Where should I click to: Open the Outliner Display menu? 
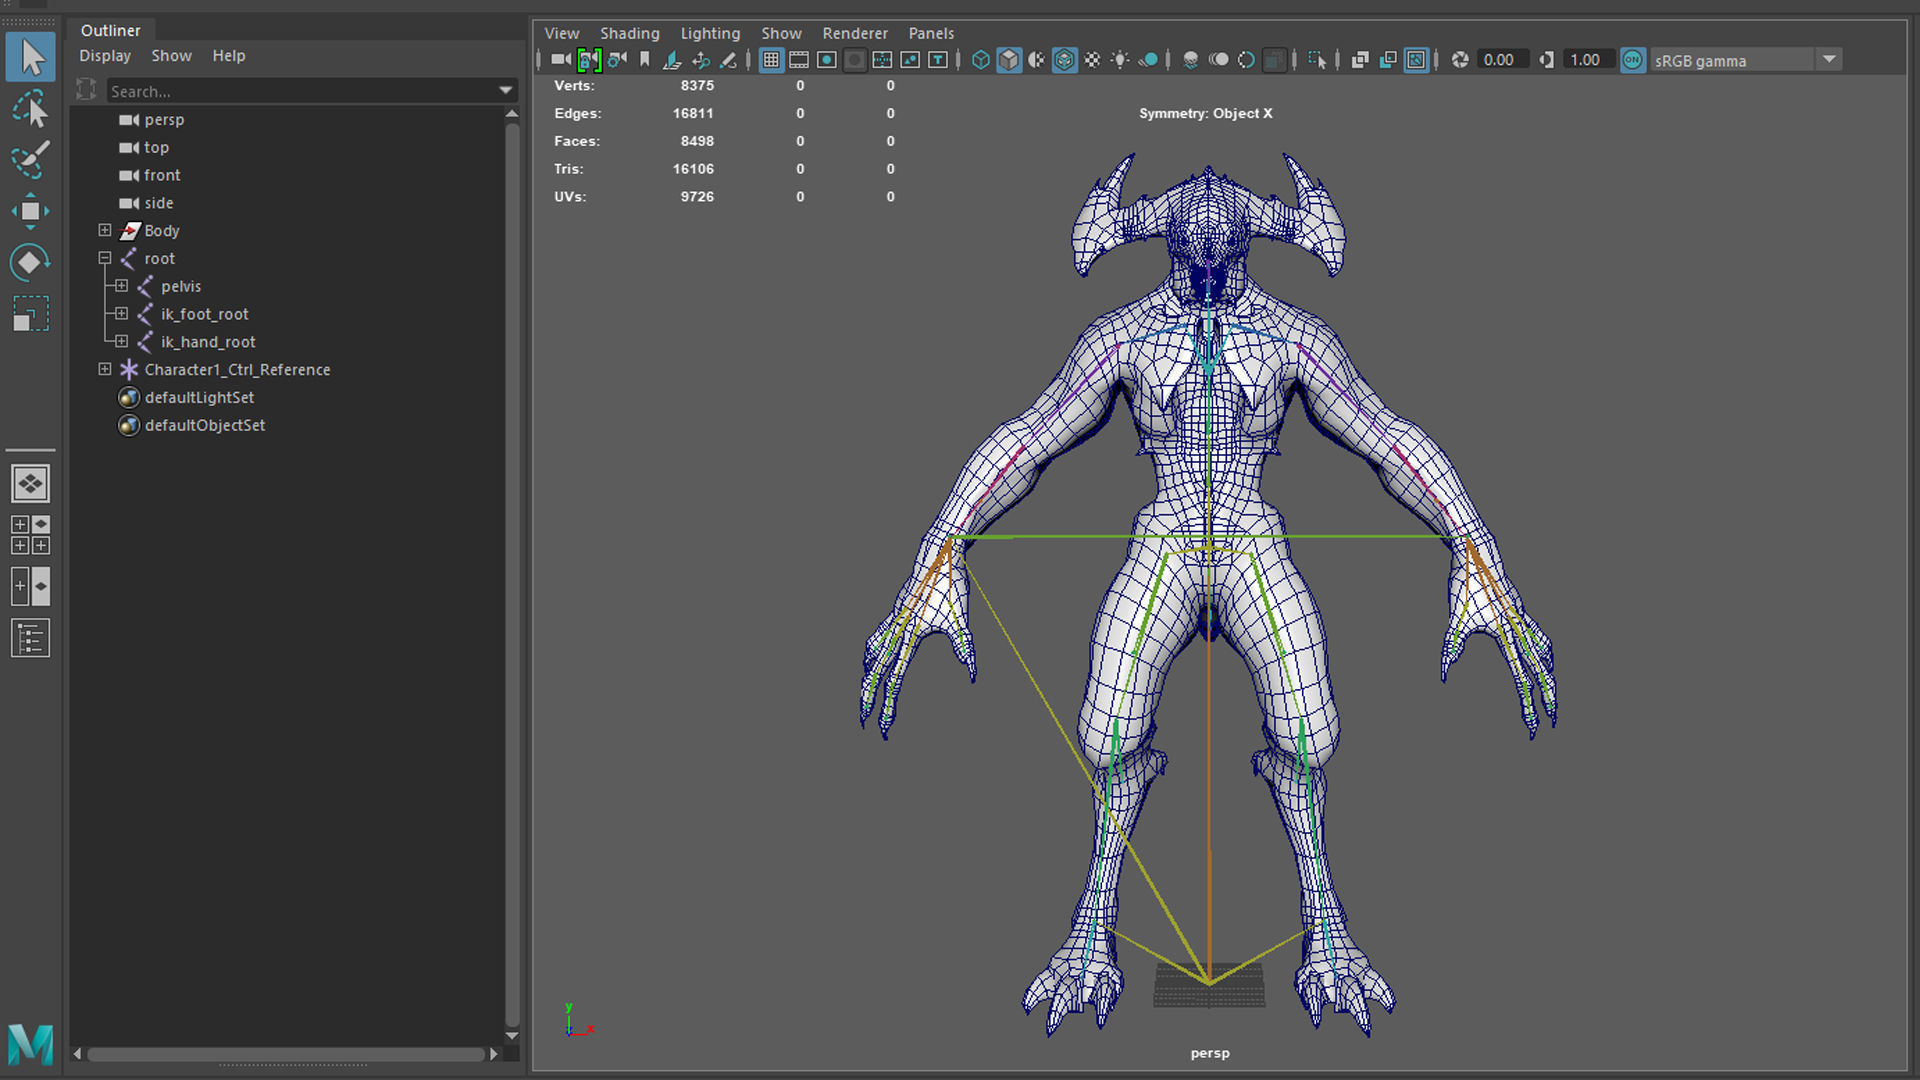[105, 56]
